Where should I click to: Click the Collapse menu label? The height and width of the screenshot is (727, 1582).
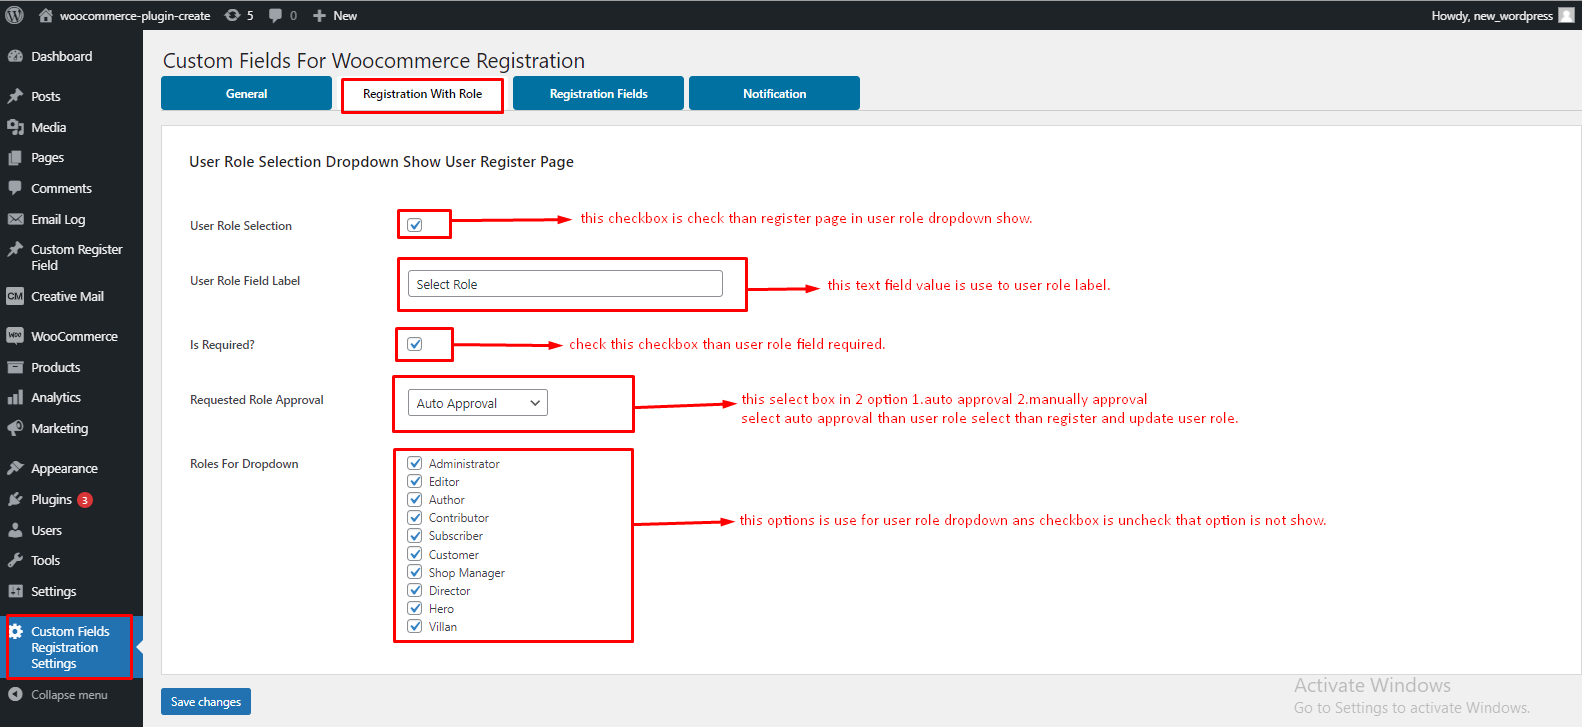point(69,694)
